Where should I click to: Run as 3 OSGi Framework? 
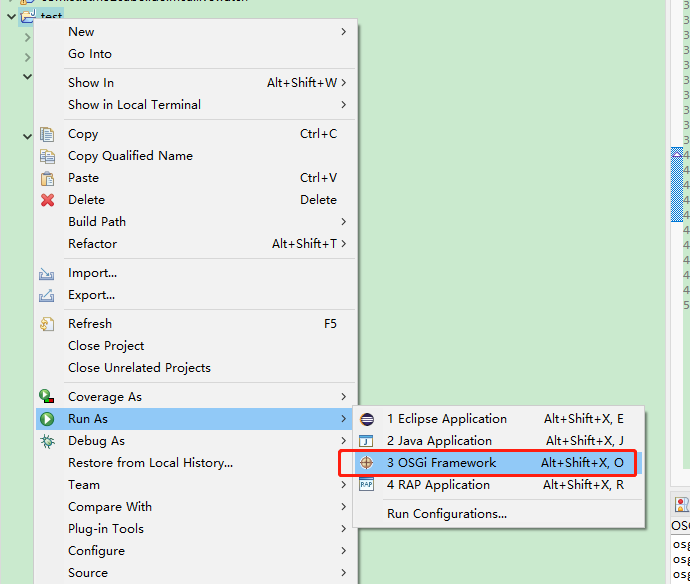coord(499,463)
